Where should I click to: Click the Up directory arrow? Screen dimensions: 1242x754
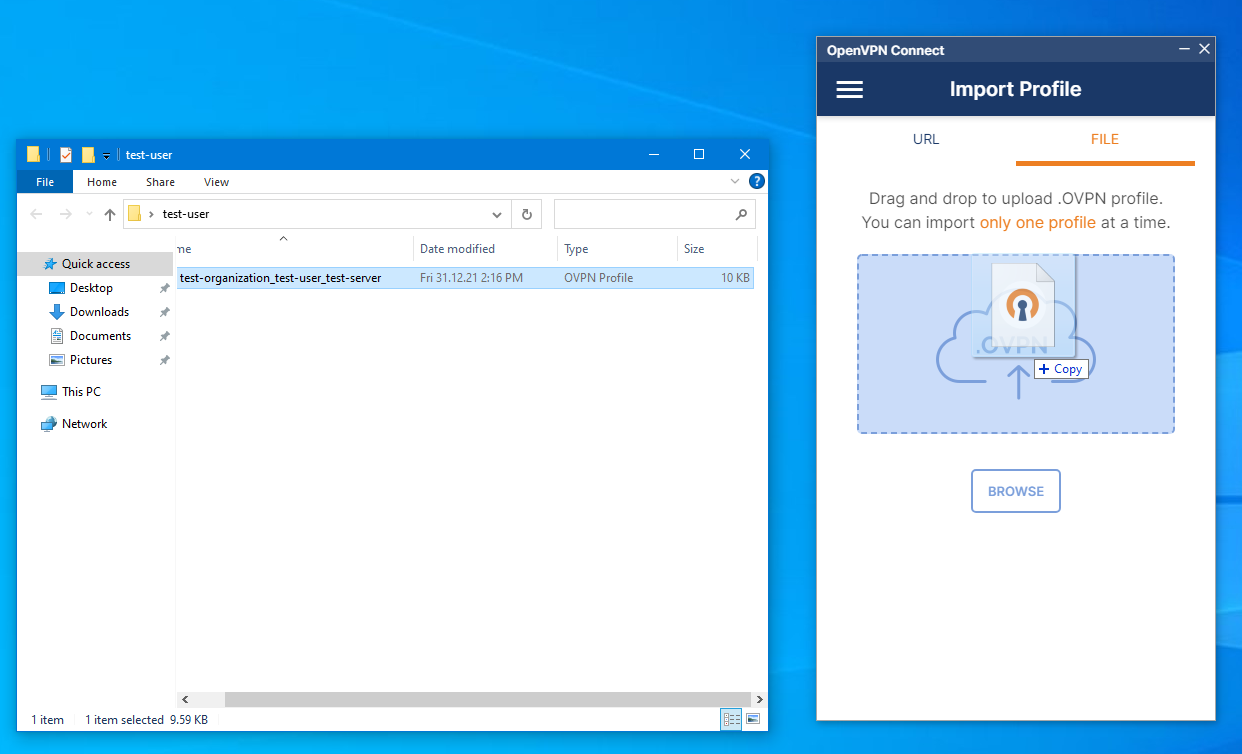coord(110,214)
